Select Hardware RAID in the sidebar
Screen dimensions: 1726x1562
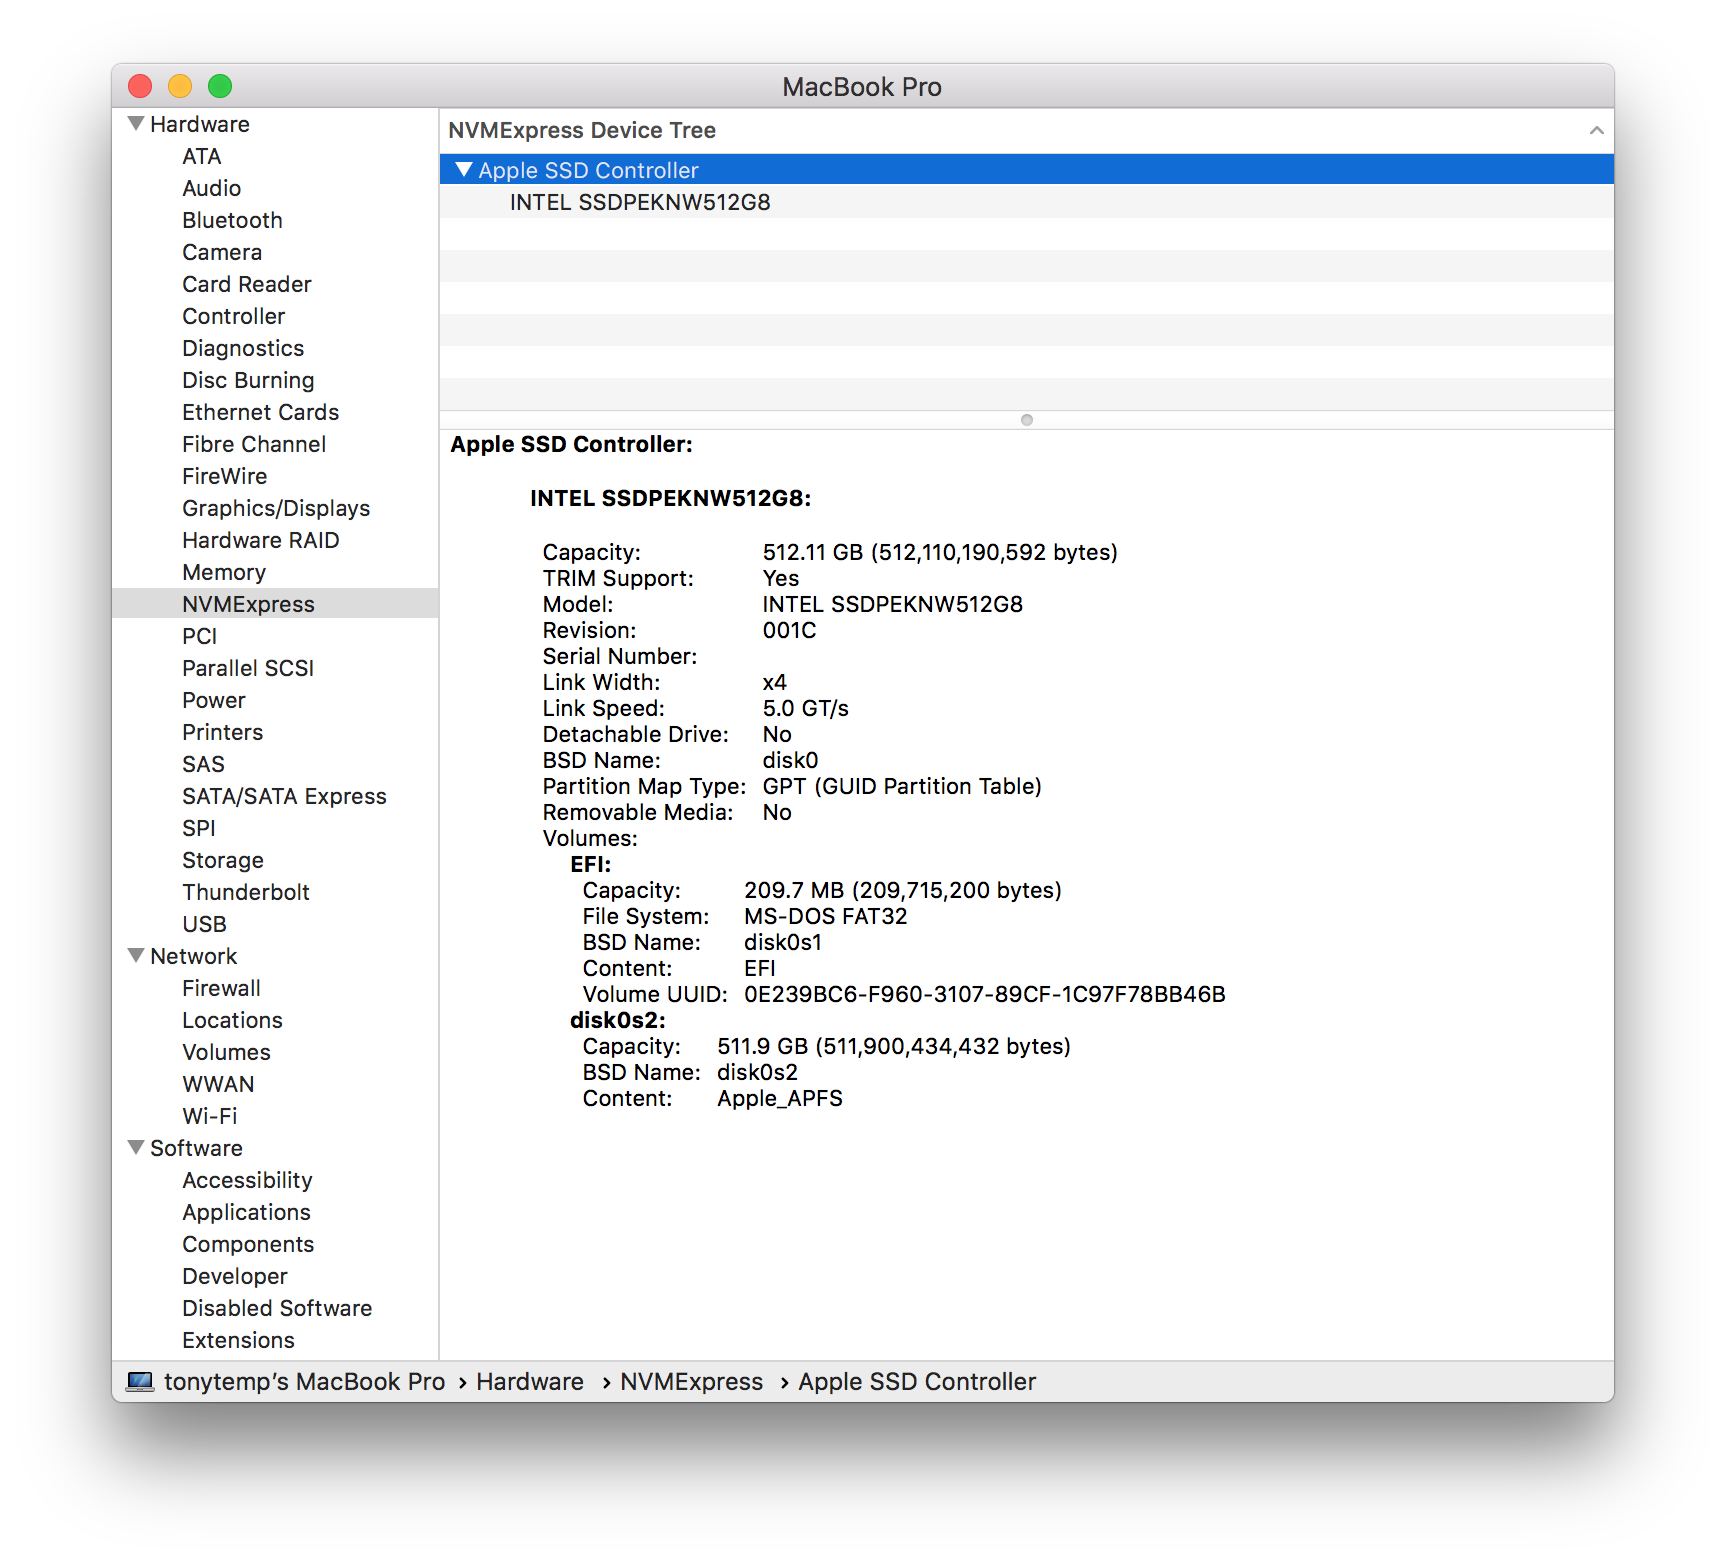260,540
